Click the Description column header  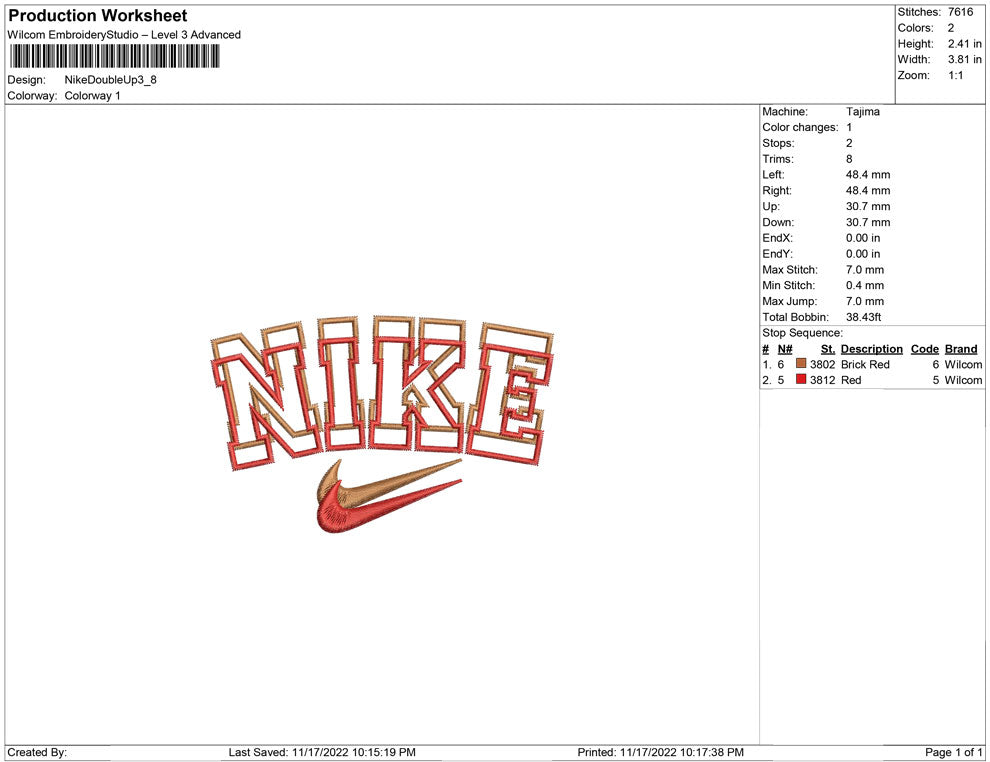tap(871, 348)
